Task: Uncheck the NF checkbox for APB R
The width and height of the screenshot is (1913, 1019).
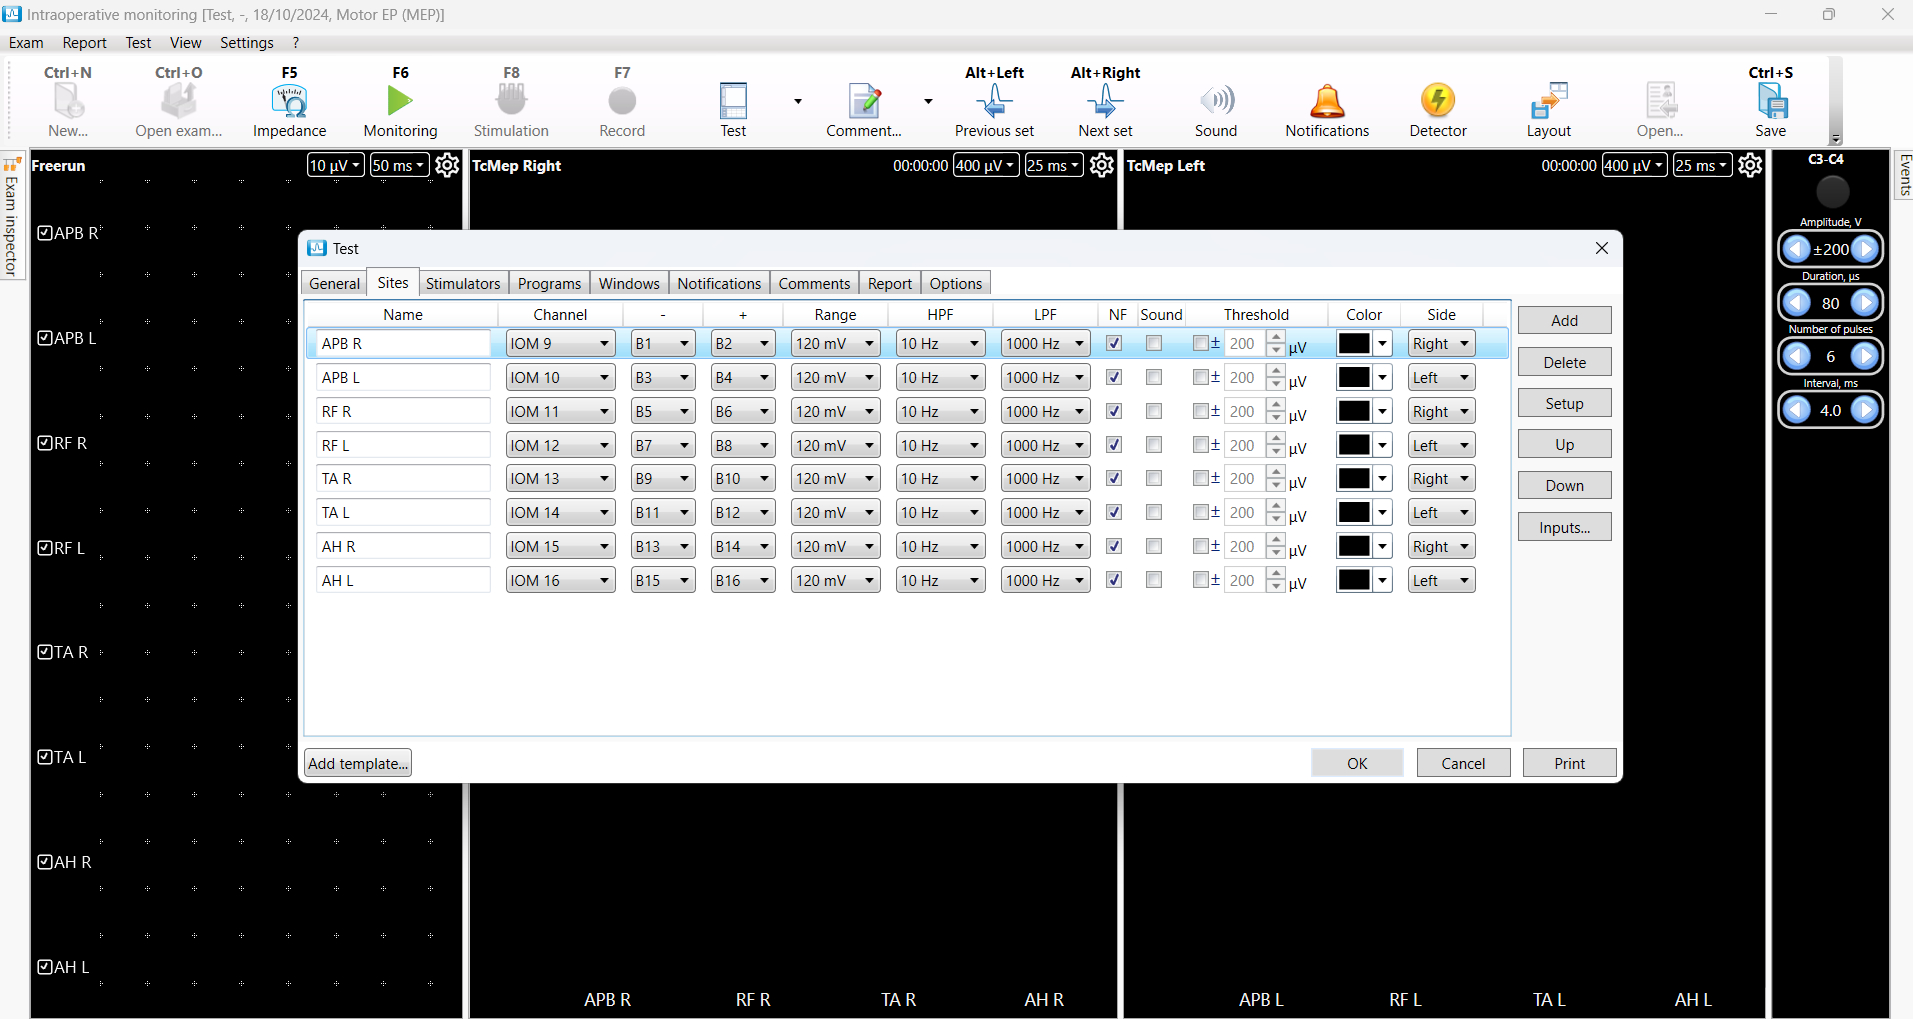Action: coord(1114,343)
